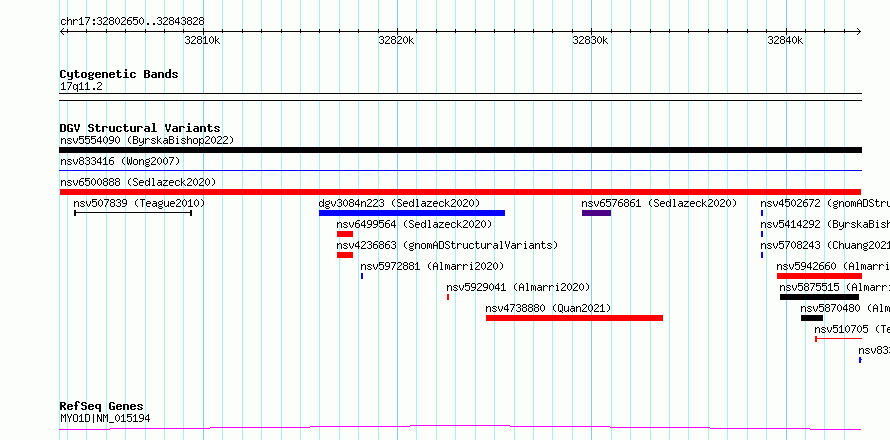890x440 pixels.
Task: Click the ruler's right end arrow
Action: (x=858, y=31)
